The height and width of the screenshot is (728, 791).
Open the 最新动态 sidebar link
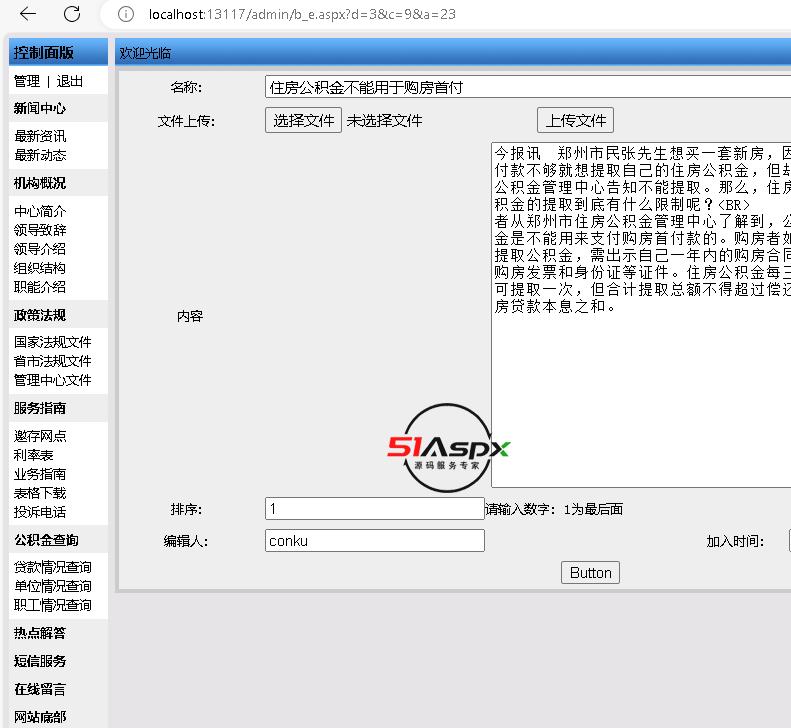[x=40, y=155]
